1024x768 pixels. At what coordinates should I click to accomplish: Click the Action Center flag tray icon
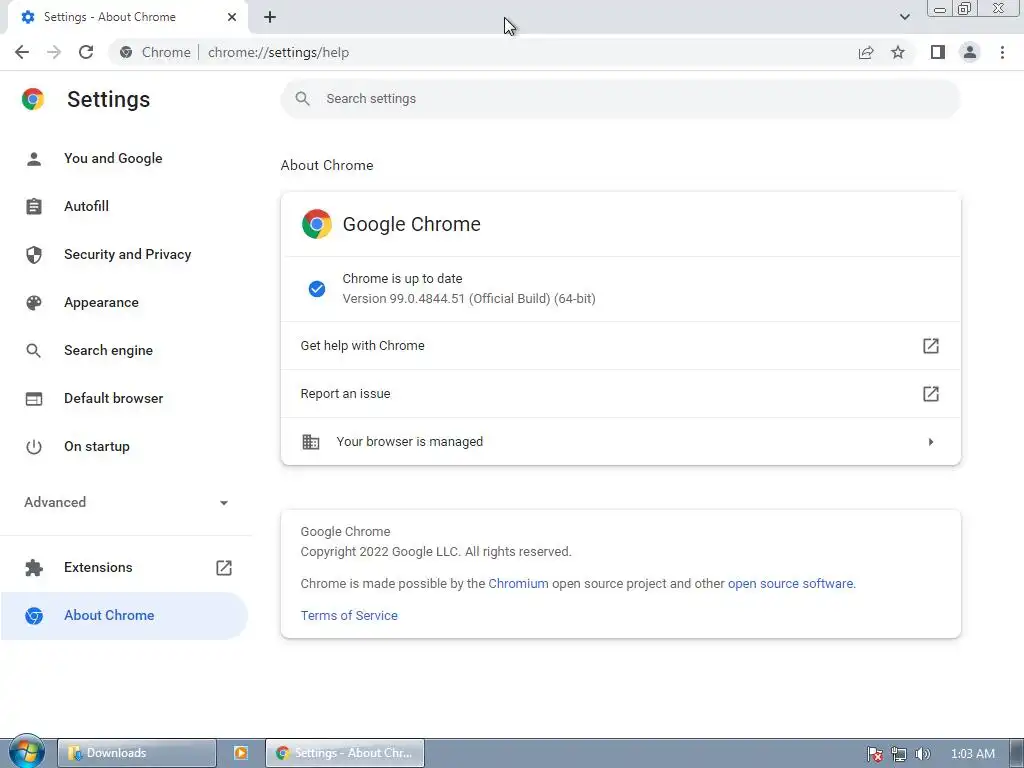[x=875, y=754]
